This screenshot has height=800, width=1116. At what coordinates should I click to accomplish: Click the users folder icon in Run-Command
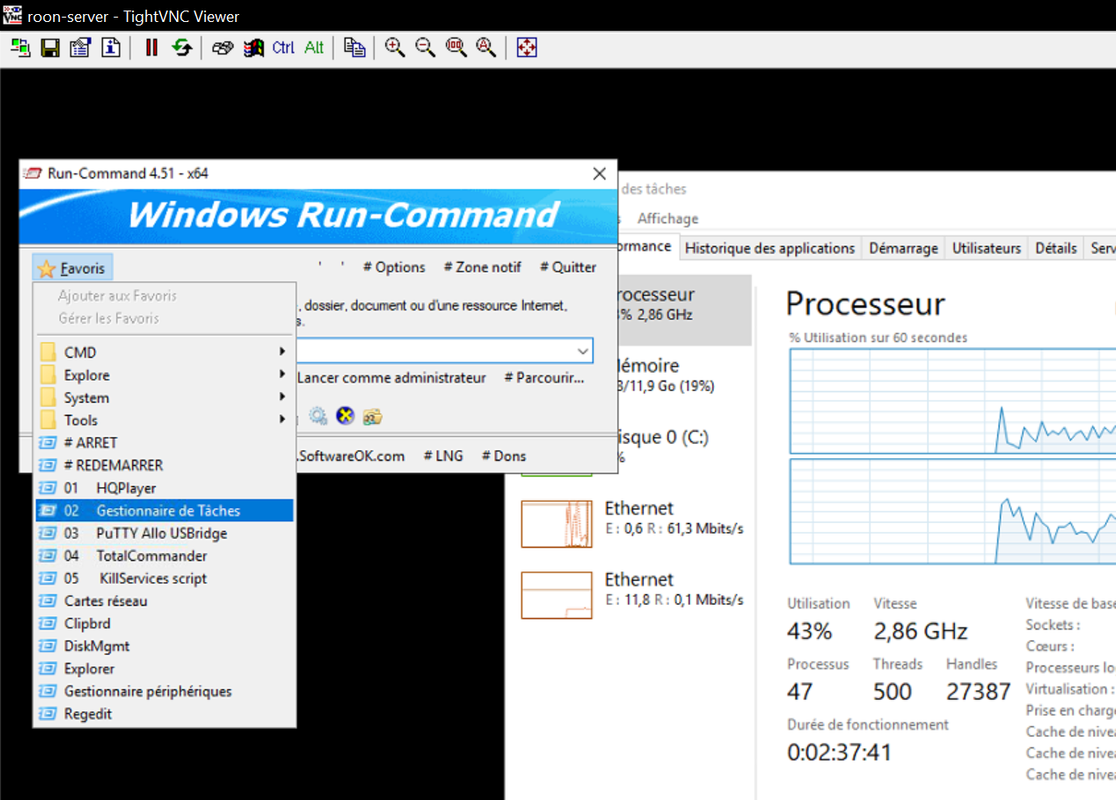click(x=372, y=416)
